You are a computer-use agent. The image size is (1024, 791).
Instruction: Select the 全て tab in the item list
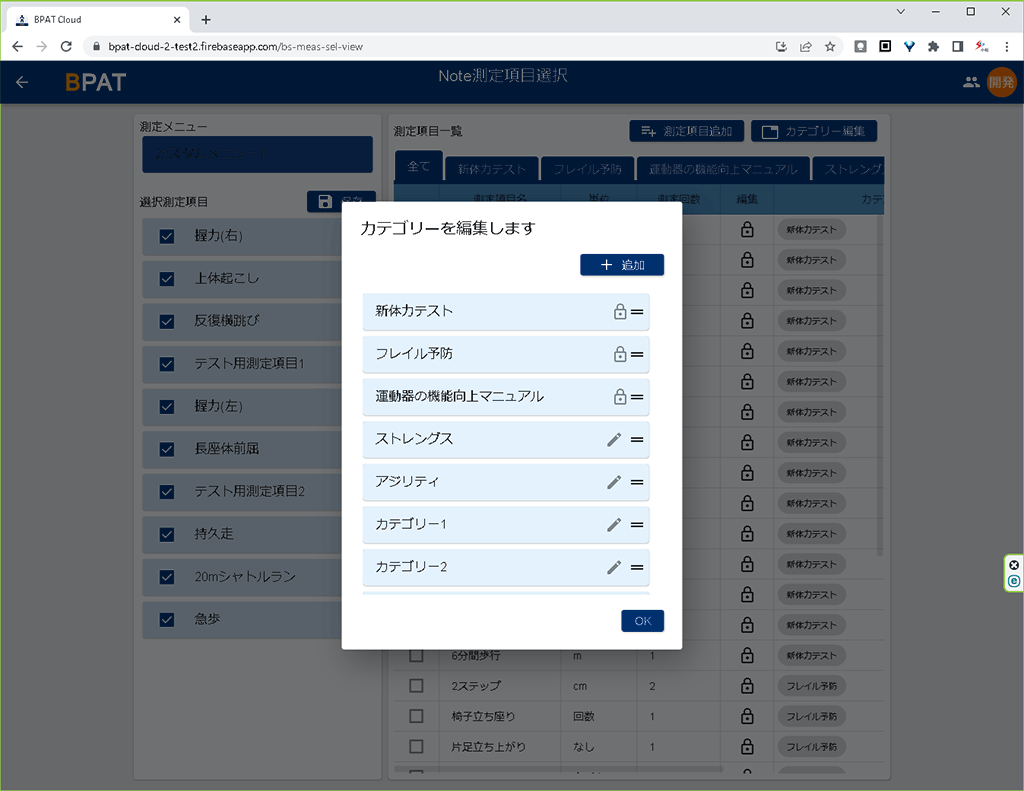(418, 166)
